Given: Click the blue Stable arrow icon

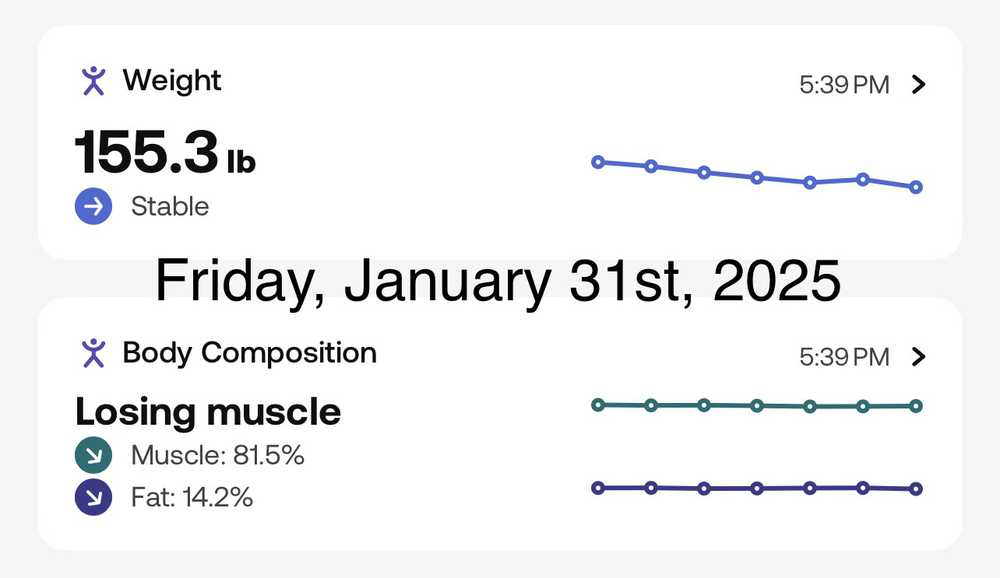Looking at the screenshot, I should click(x=93, y=207).
